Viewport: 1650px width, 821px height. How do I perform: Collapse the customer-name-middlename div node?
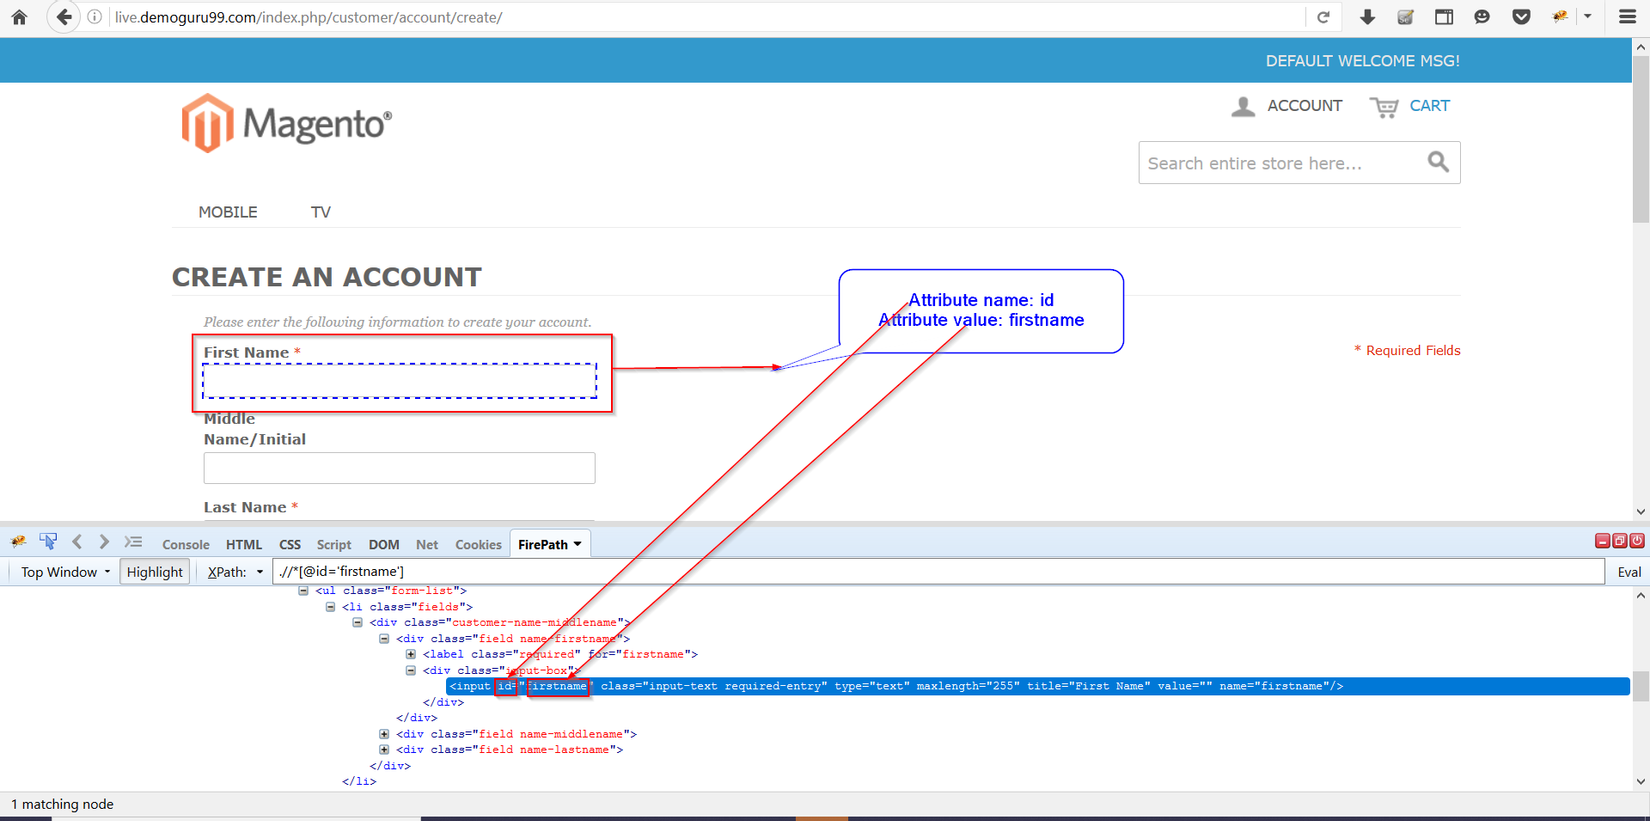coord(357,623)
